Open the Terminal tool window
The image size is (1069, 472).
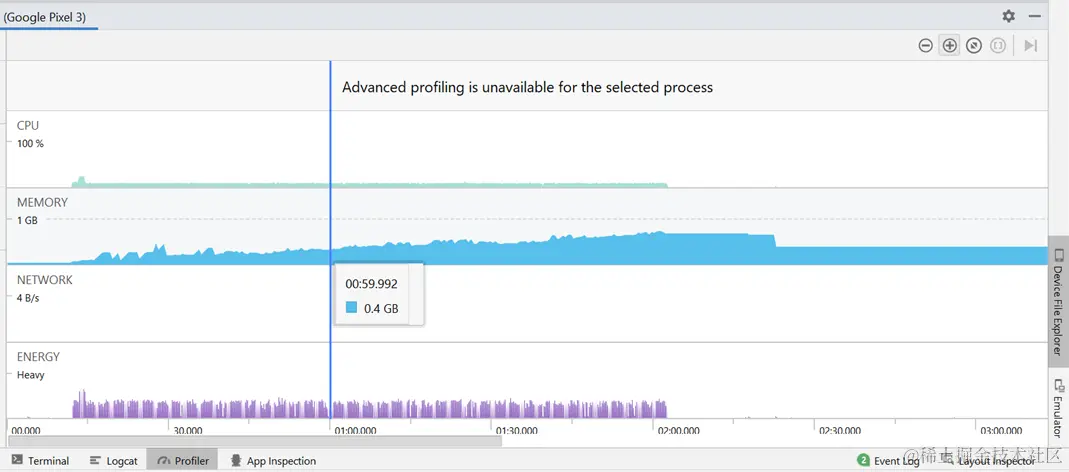tap(40, 461)
